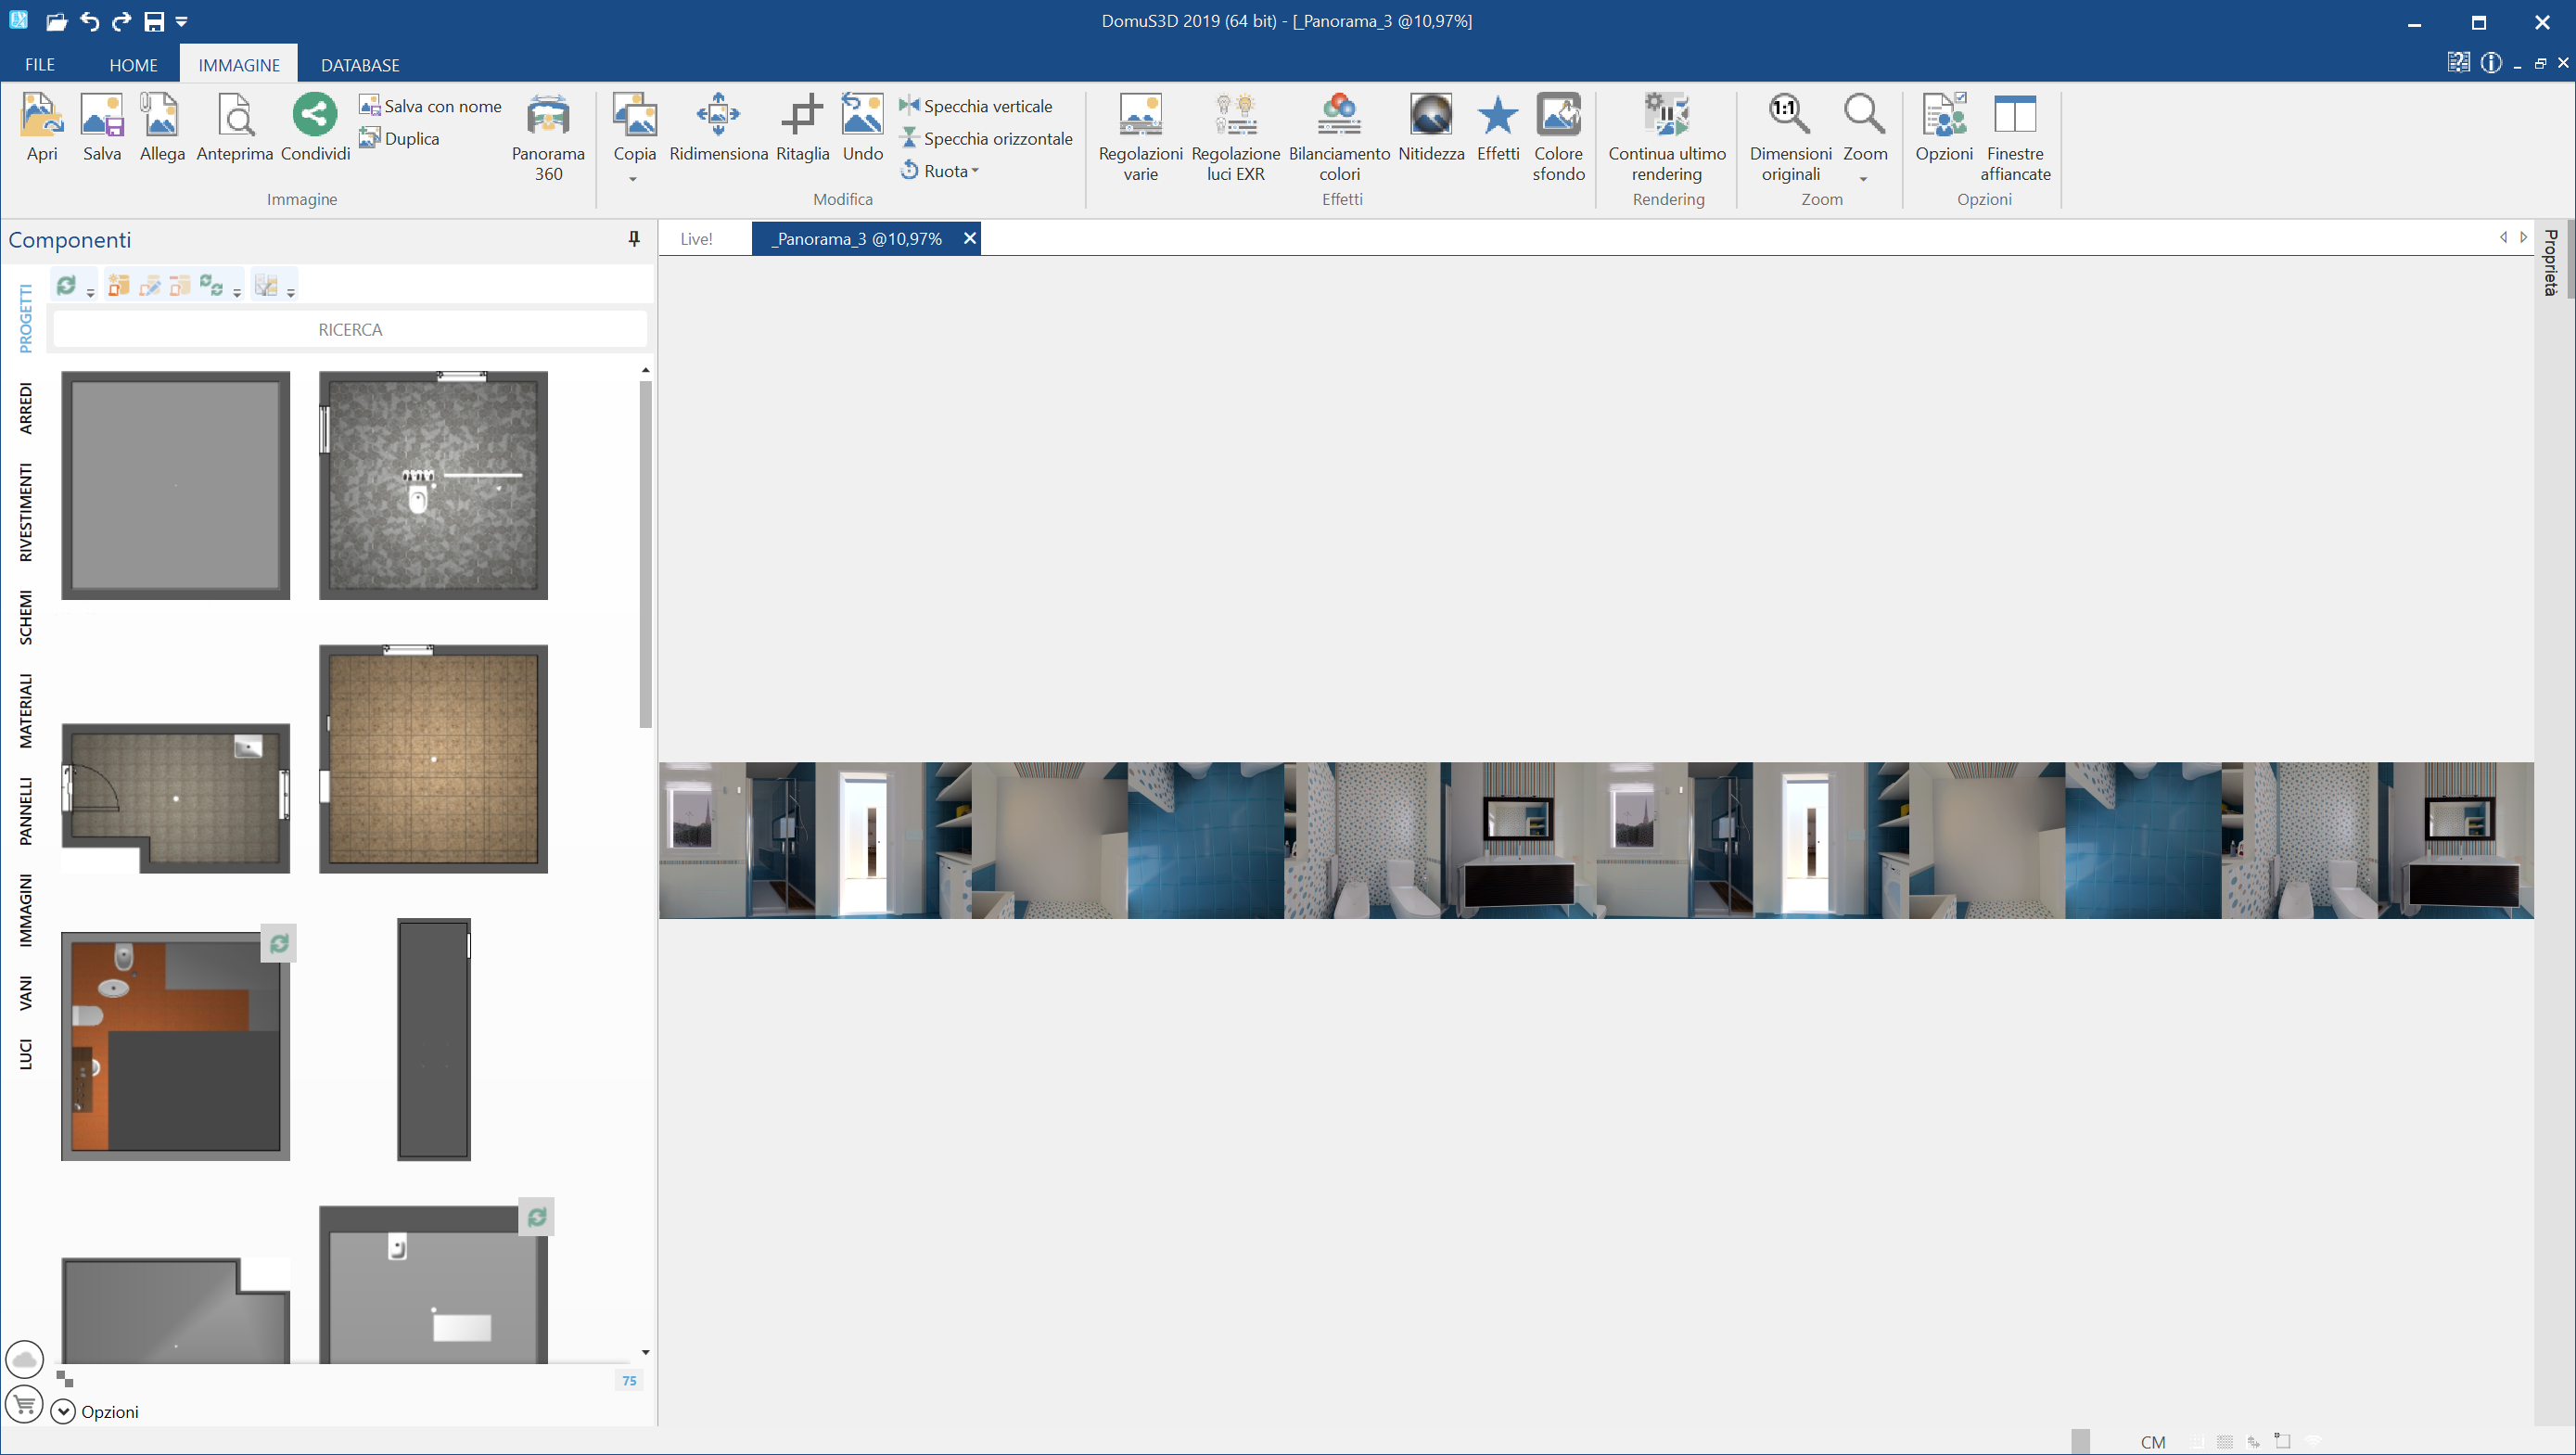
Task: Save the image with the Salva ribbon icon
Action: [102, 127]
